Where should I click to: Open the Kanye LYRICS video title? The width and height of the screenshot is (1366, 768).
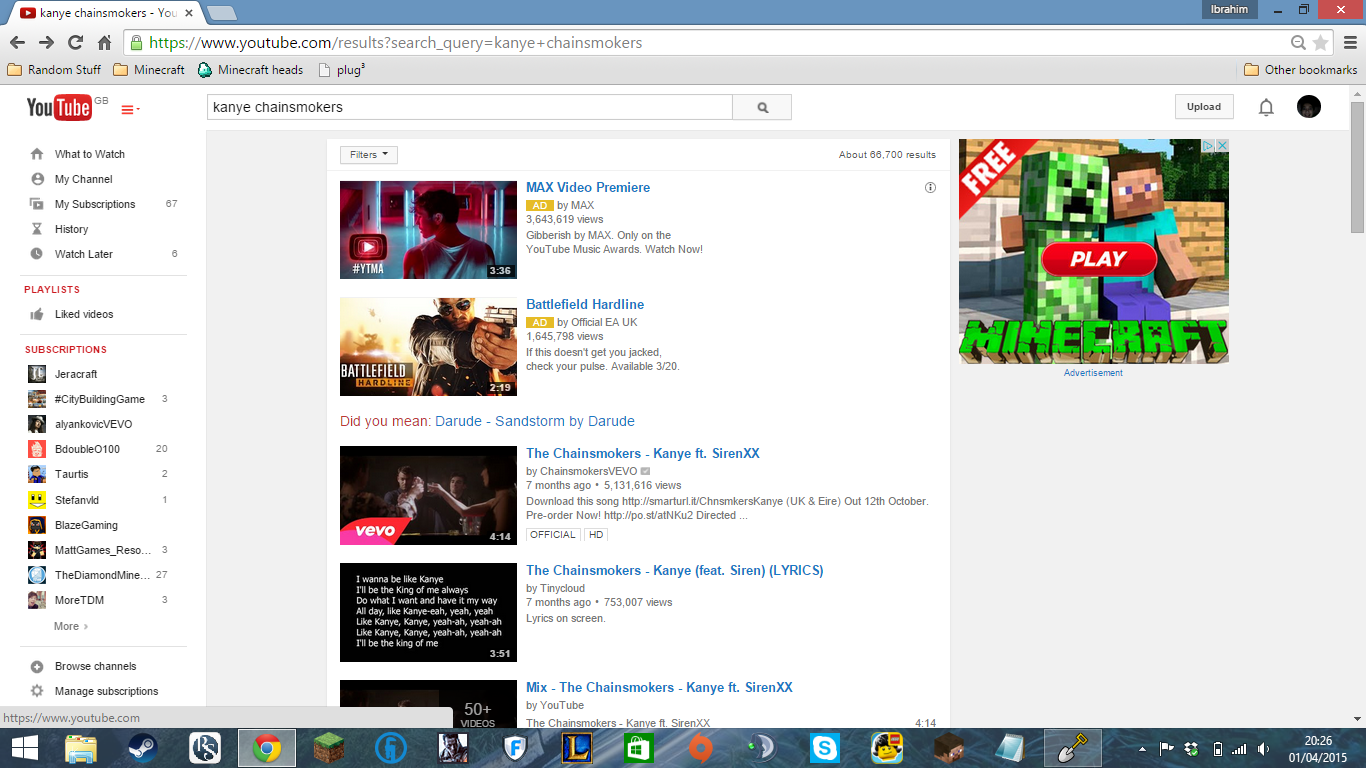tap(675, 570)
